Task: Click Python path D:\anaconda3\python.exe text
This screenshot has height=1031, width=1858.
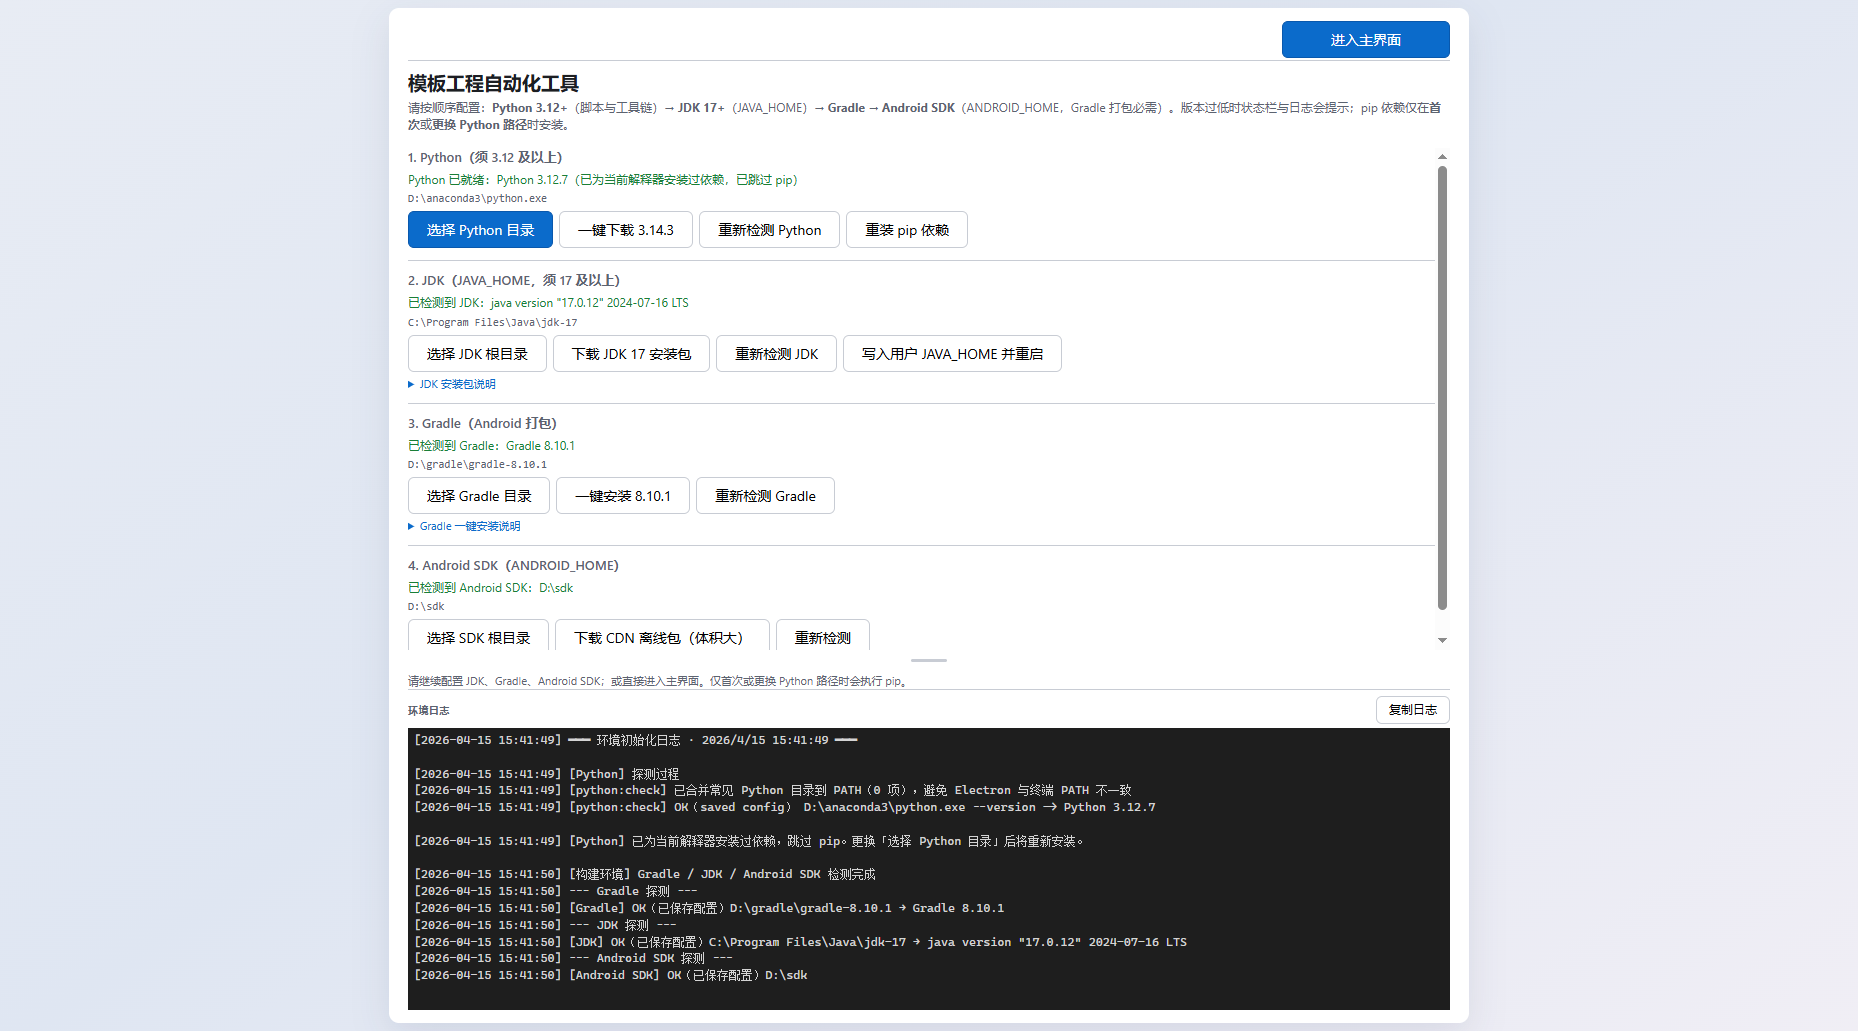Action: 477,198
